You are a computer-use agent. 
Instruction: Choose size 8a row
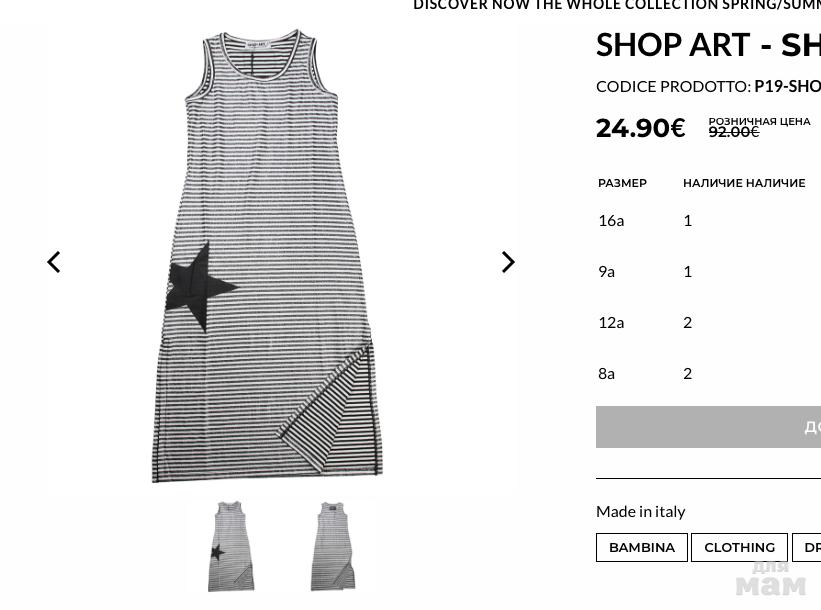[708, 373]
